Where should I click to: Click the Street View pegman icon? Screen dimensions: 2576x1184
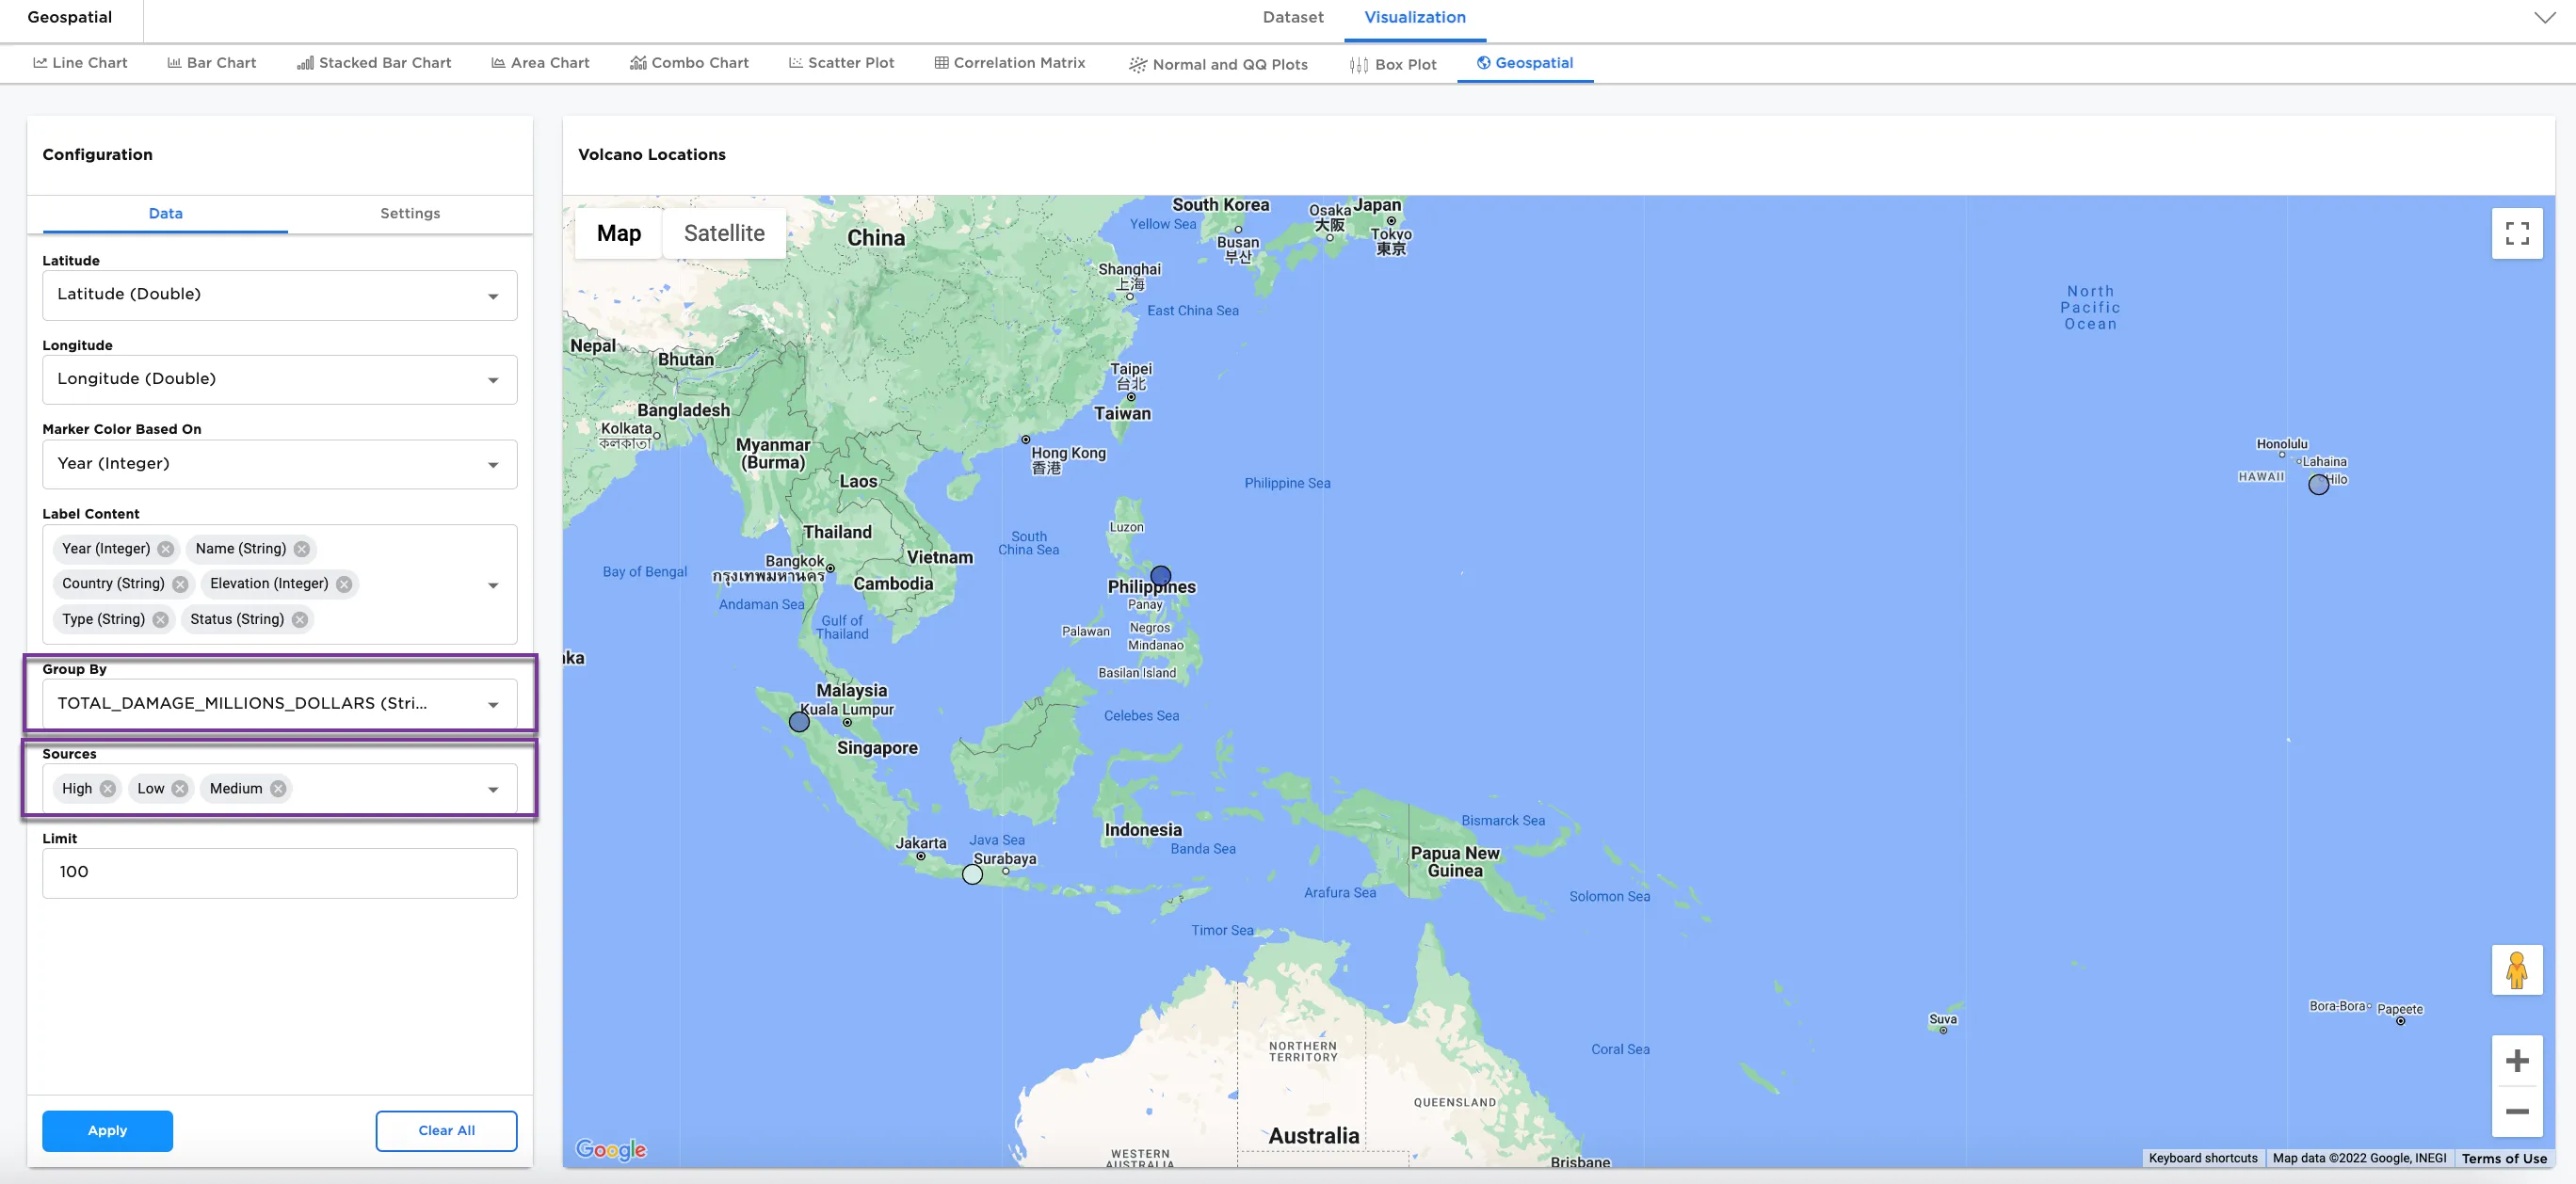click(x=2516, y=969)
